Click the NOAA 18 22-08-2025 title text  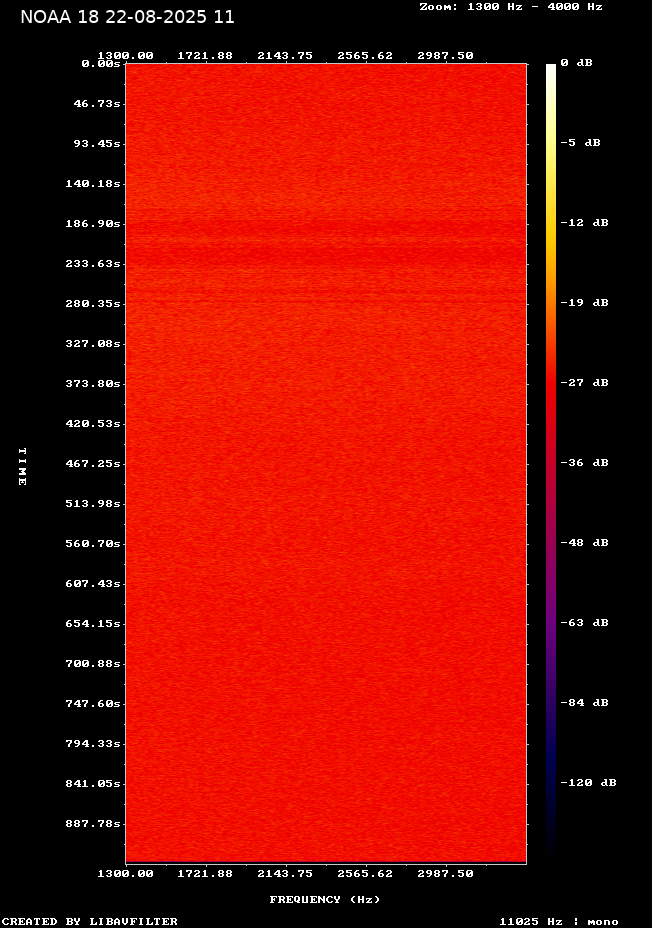[127, 17]
